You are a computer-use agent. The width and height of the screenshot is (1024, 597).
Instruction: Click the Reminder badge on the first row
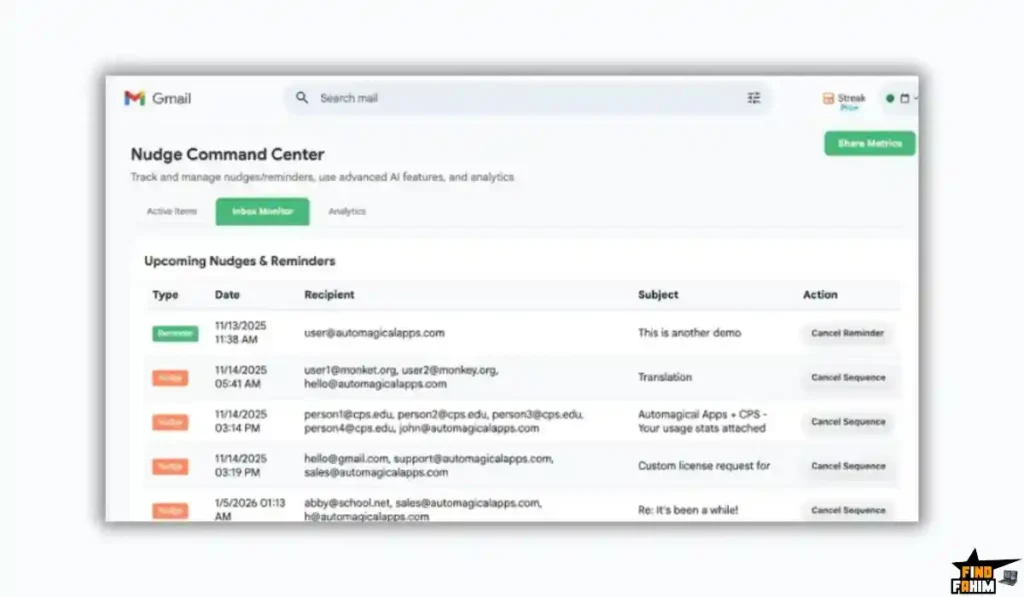pyautogui.click(x=174, y=333)
